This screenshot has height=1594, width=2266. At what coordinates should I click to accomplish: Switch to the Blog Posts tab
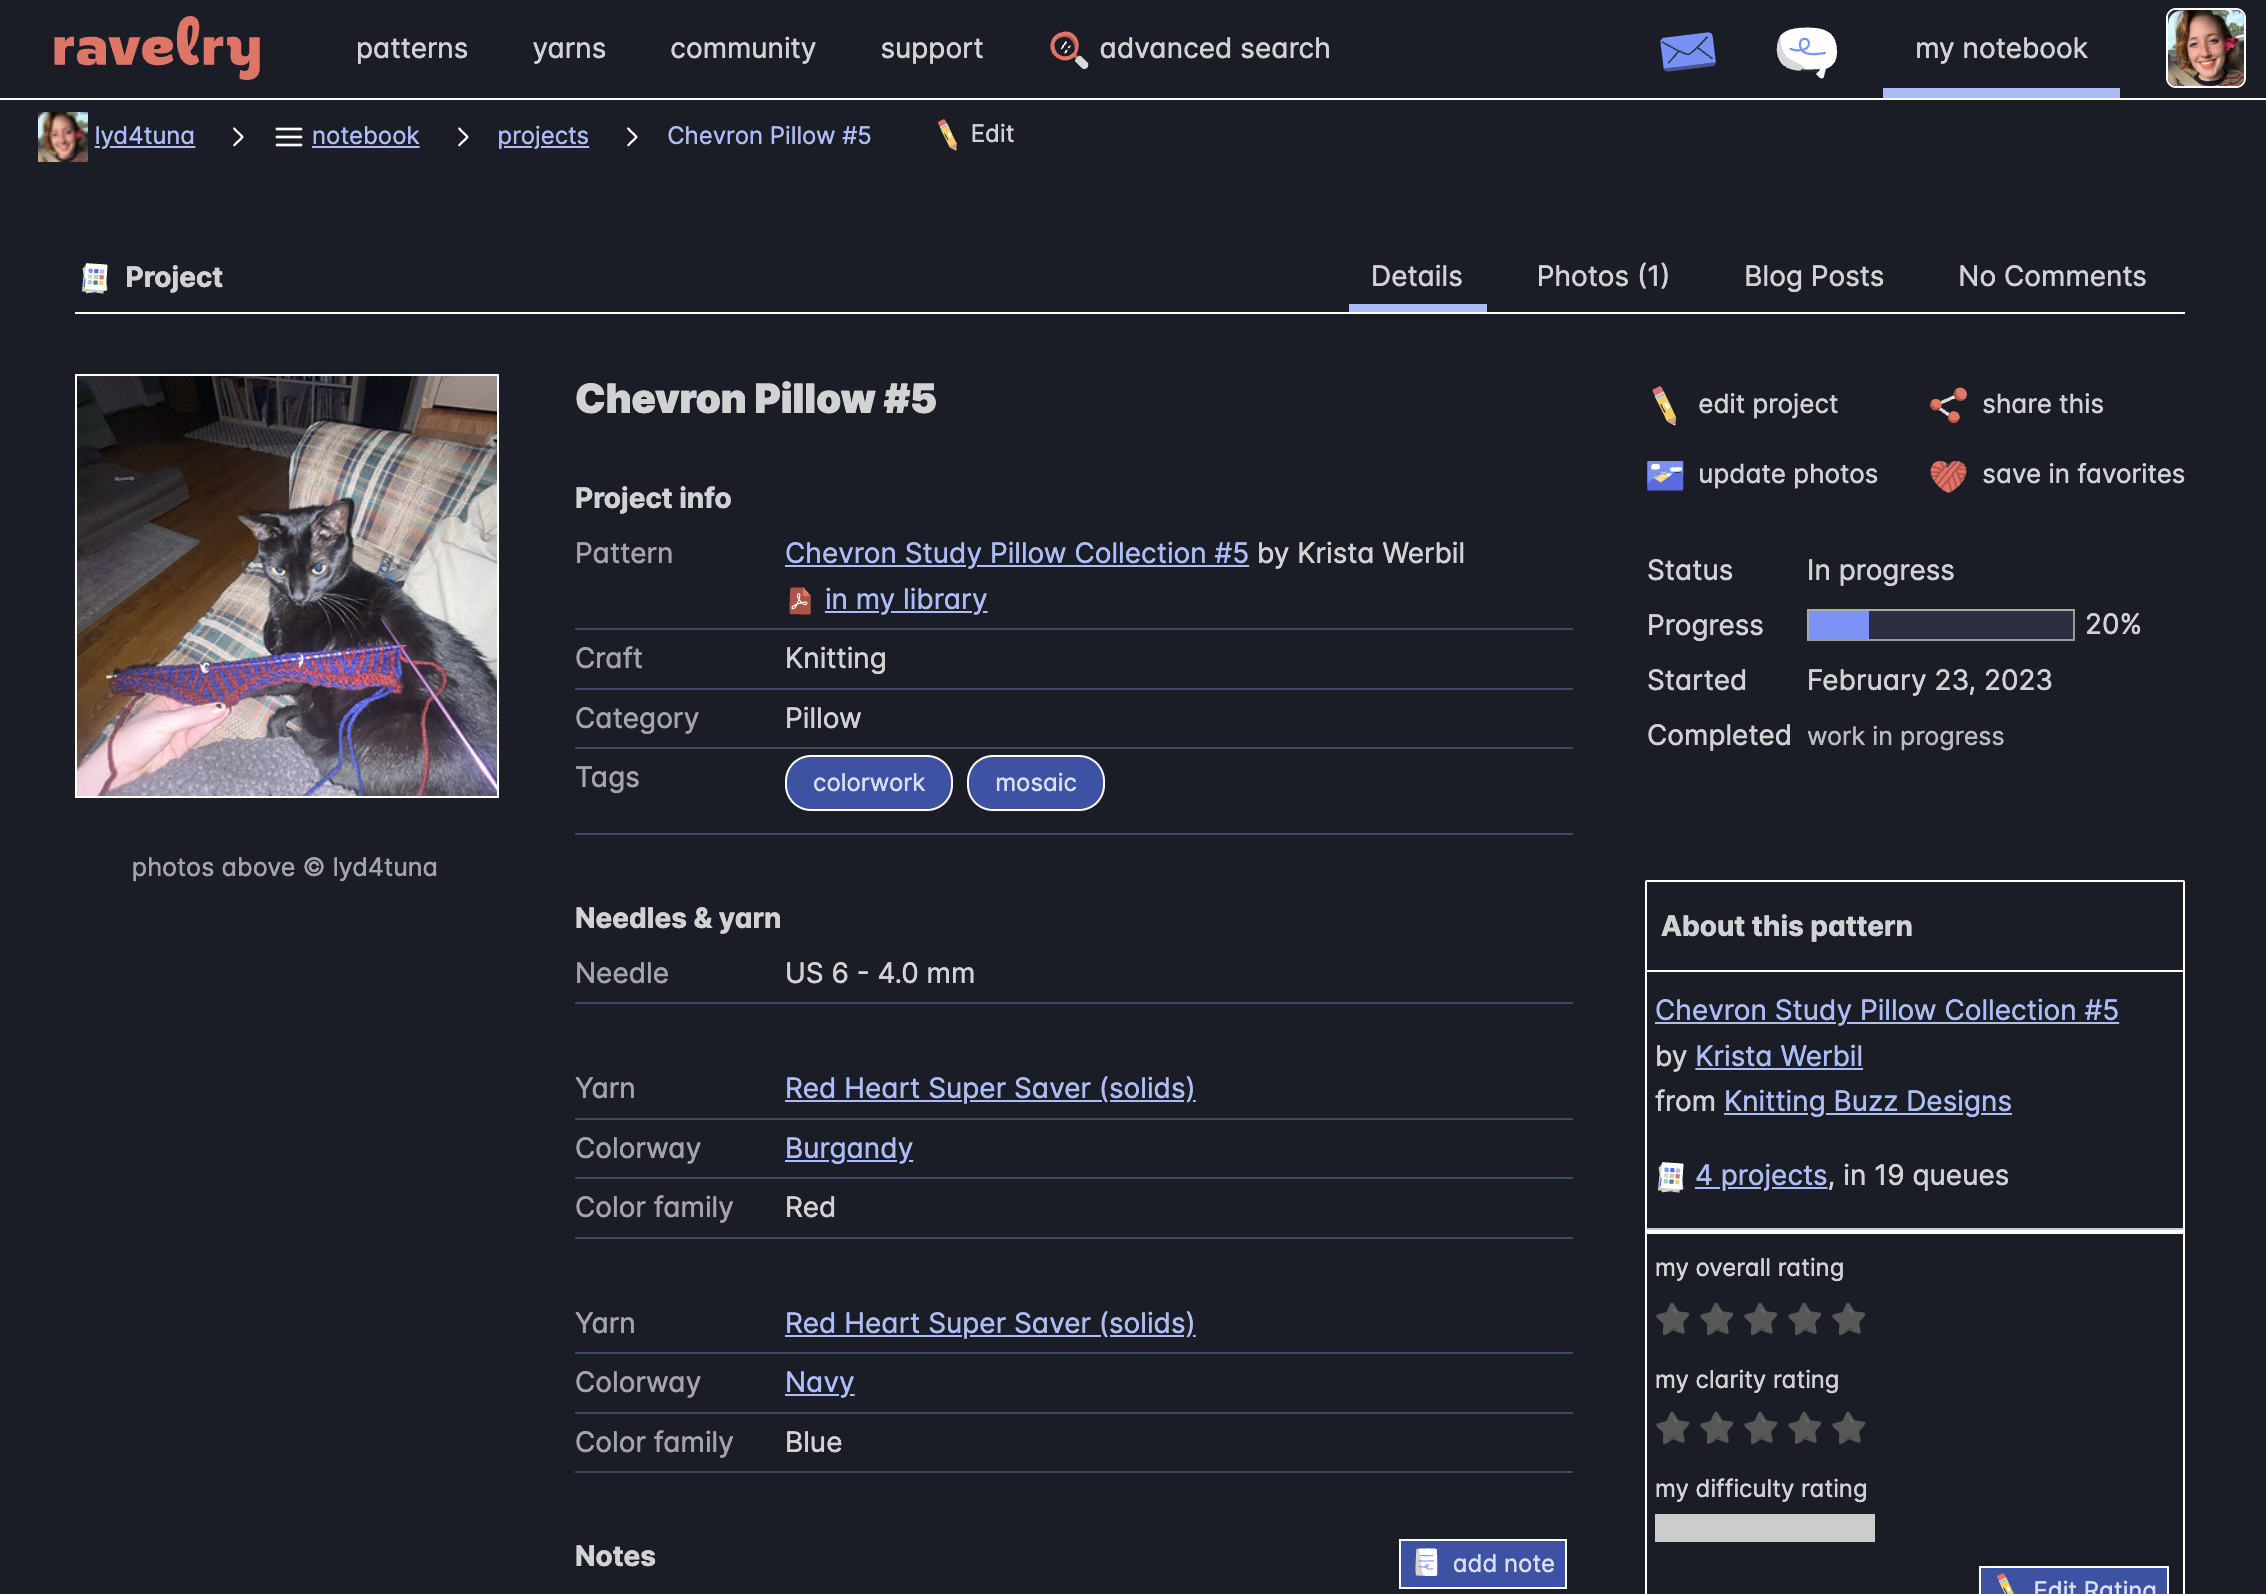[1813, 276]
